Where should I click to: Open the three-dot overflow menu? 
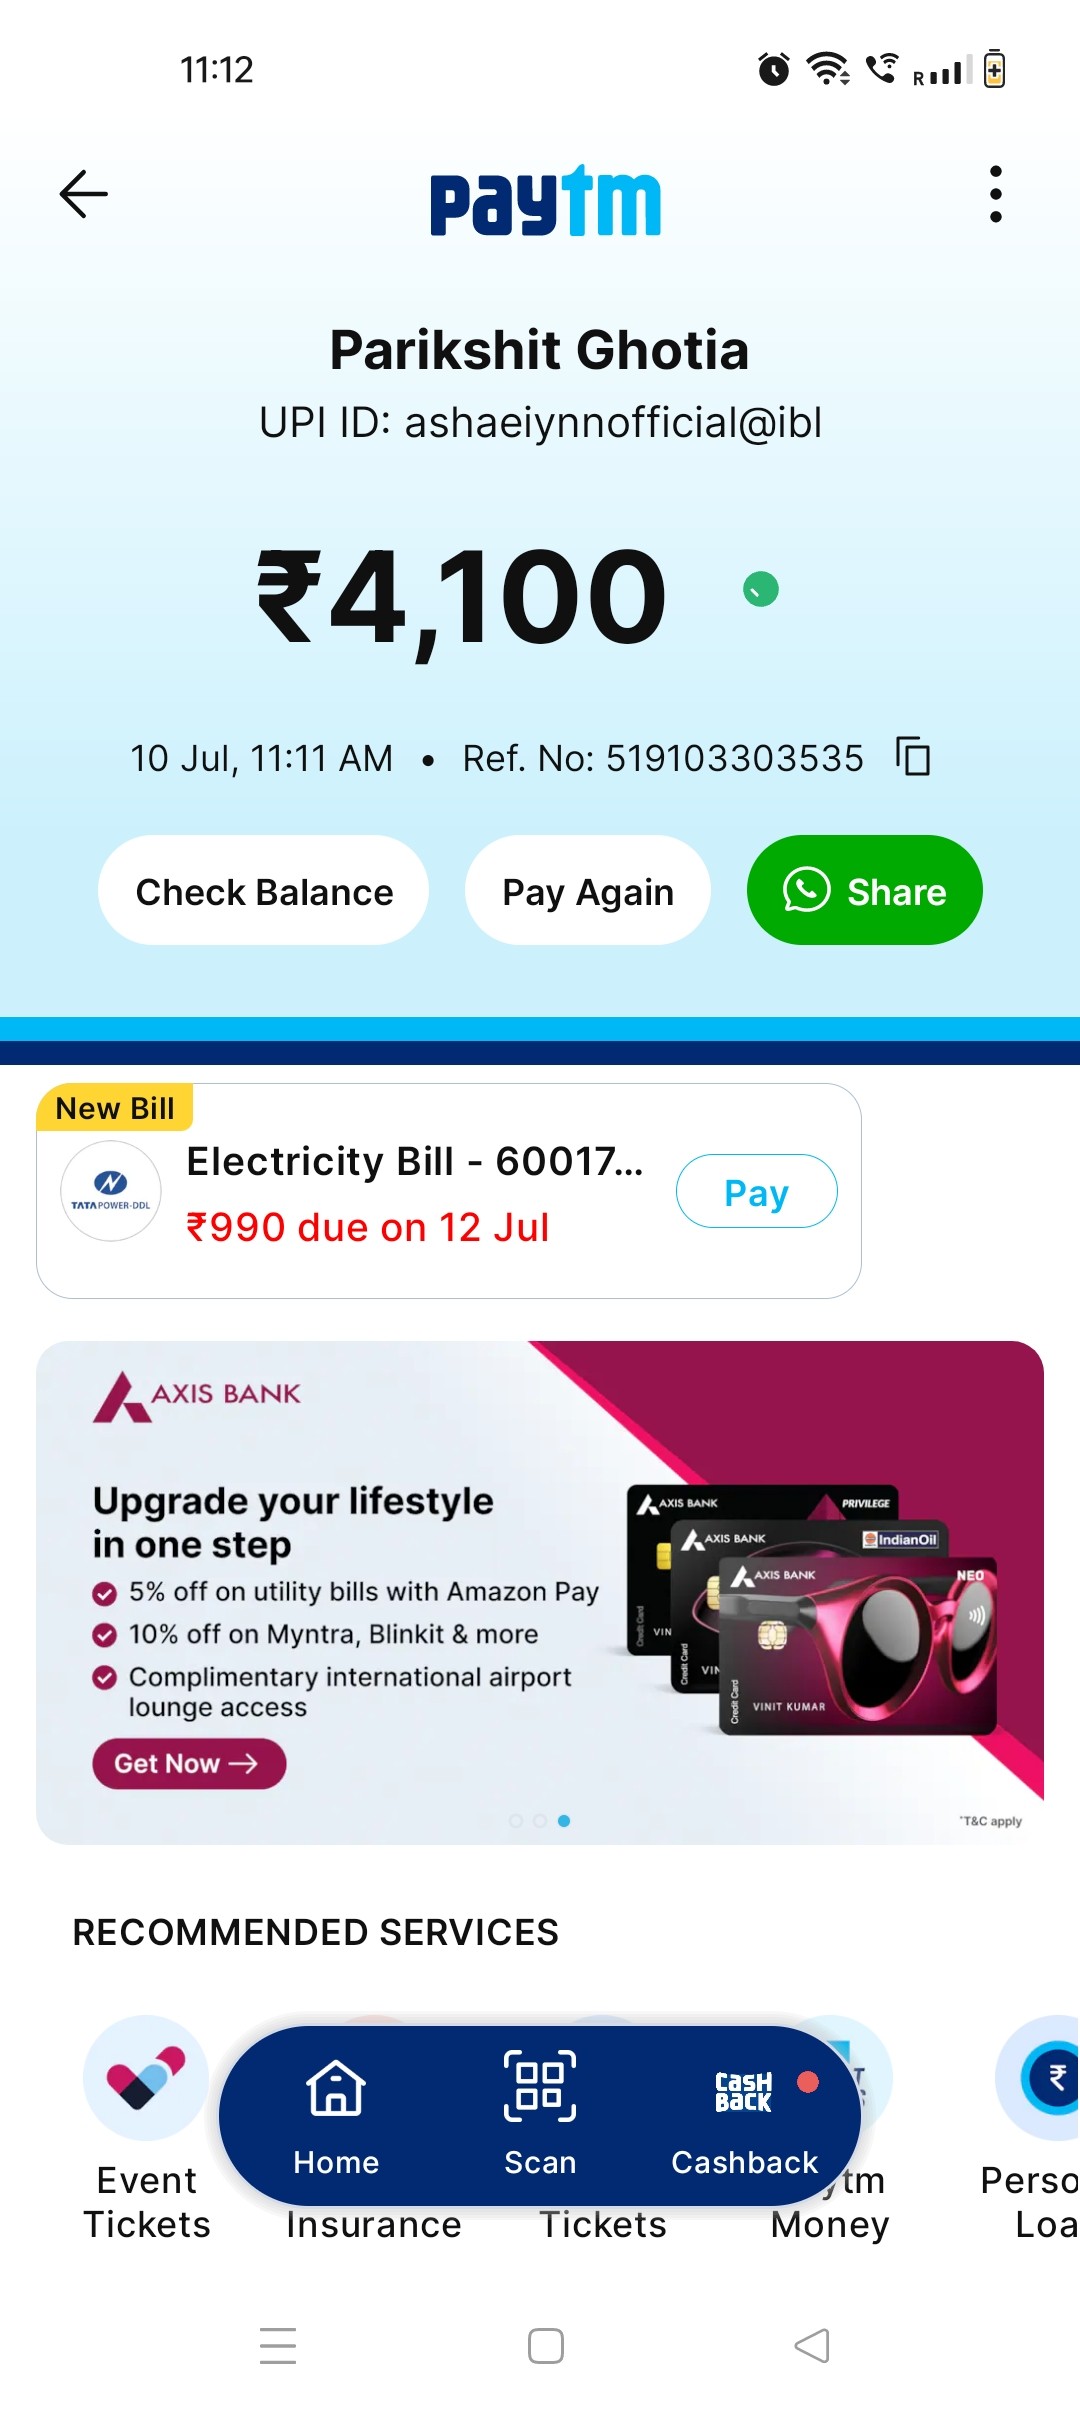(995, 194)
